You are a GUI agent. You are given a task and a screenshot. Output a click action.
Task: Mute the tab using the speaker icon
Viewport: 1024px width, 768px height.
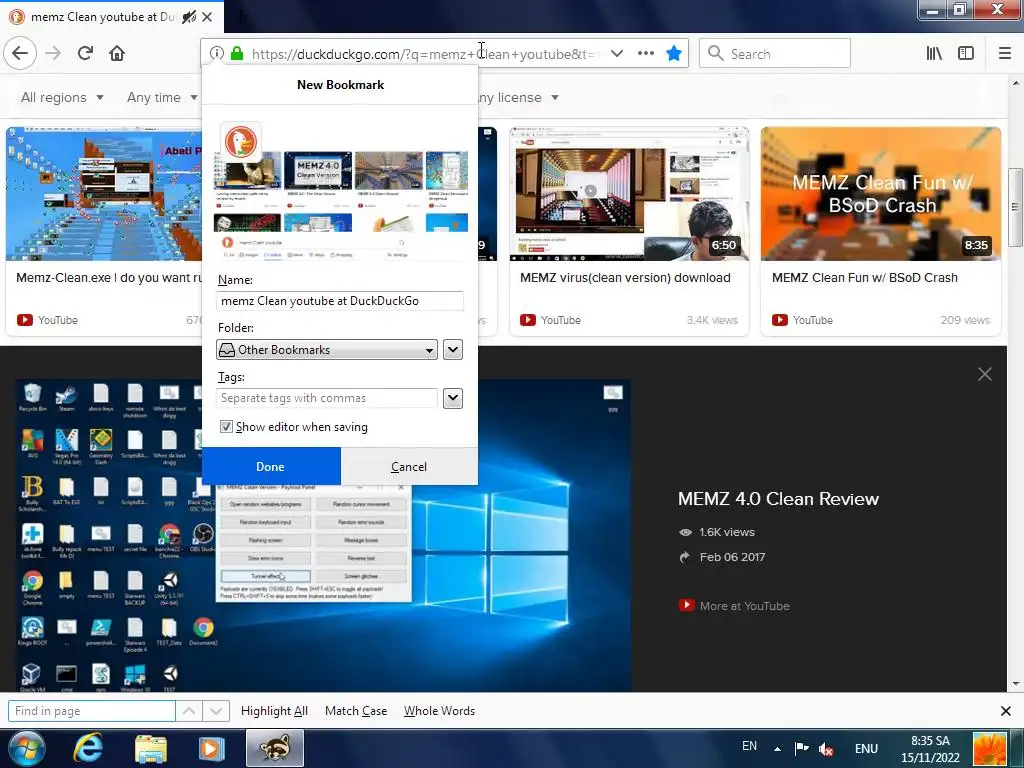click(x=189, y=17)
